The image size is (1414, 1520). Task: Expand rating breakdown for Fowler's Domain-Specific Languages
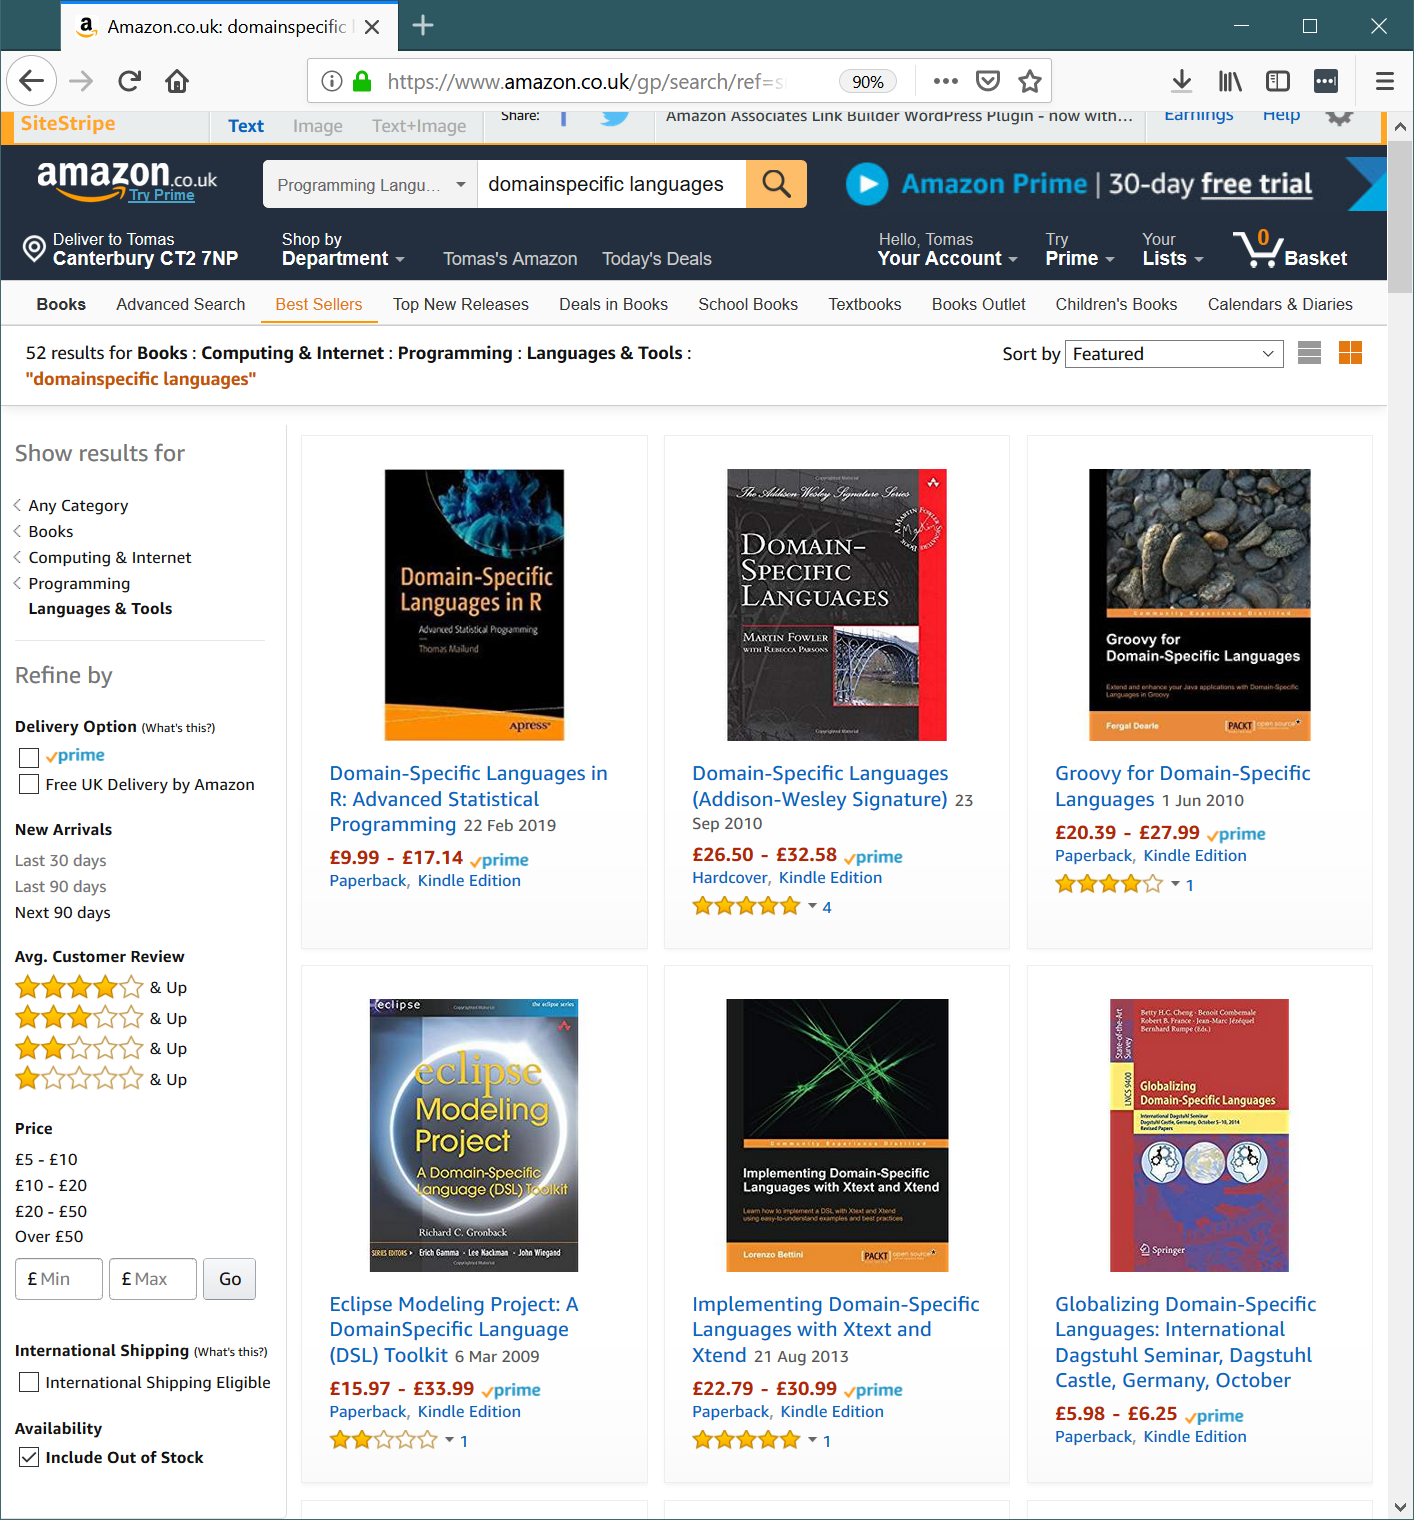point(813,906)
